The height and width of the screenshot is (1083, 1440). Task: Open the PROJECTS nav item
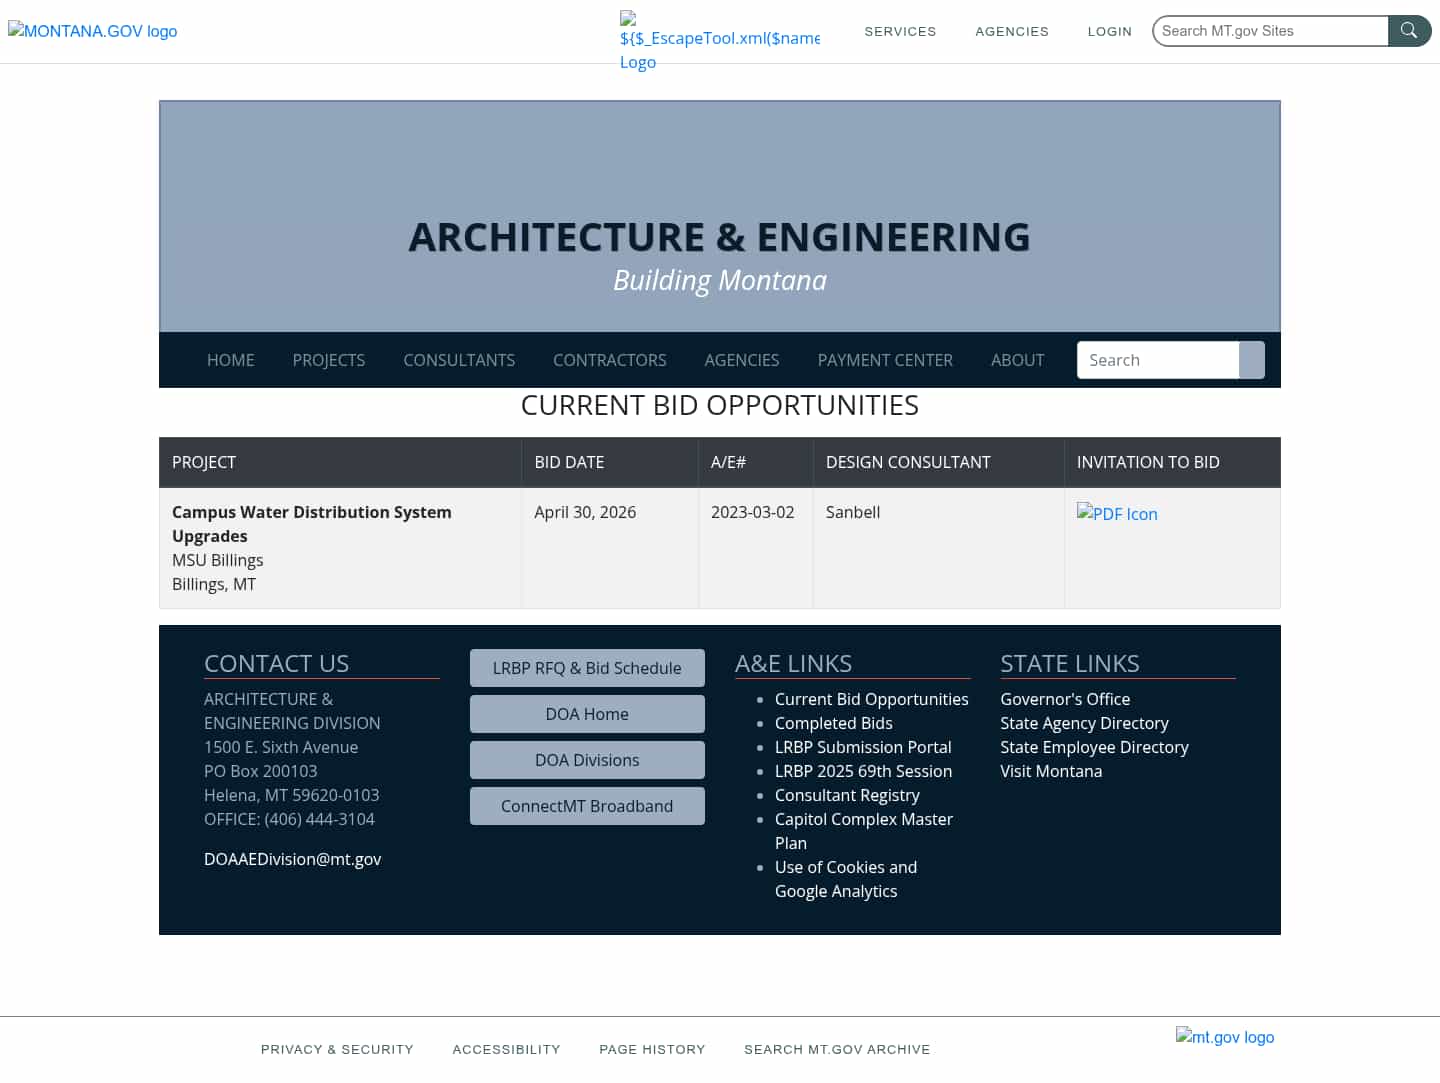(329, 360)
